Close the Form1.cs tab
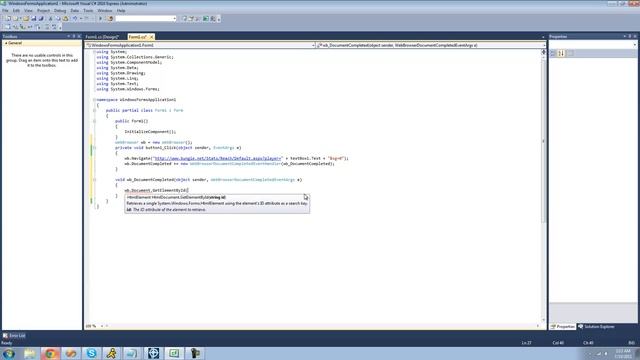The width and height of the screenshot is (640, 360). pos(151,37)
